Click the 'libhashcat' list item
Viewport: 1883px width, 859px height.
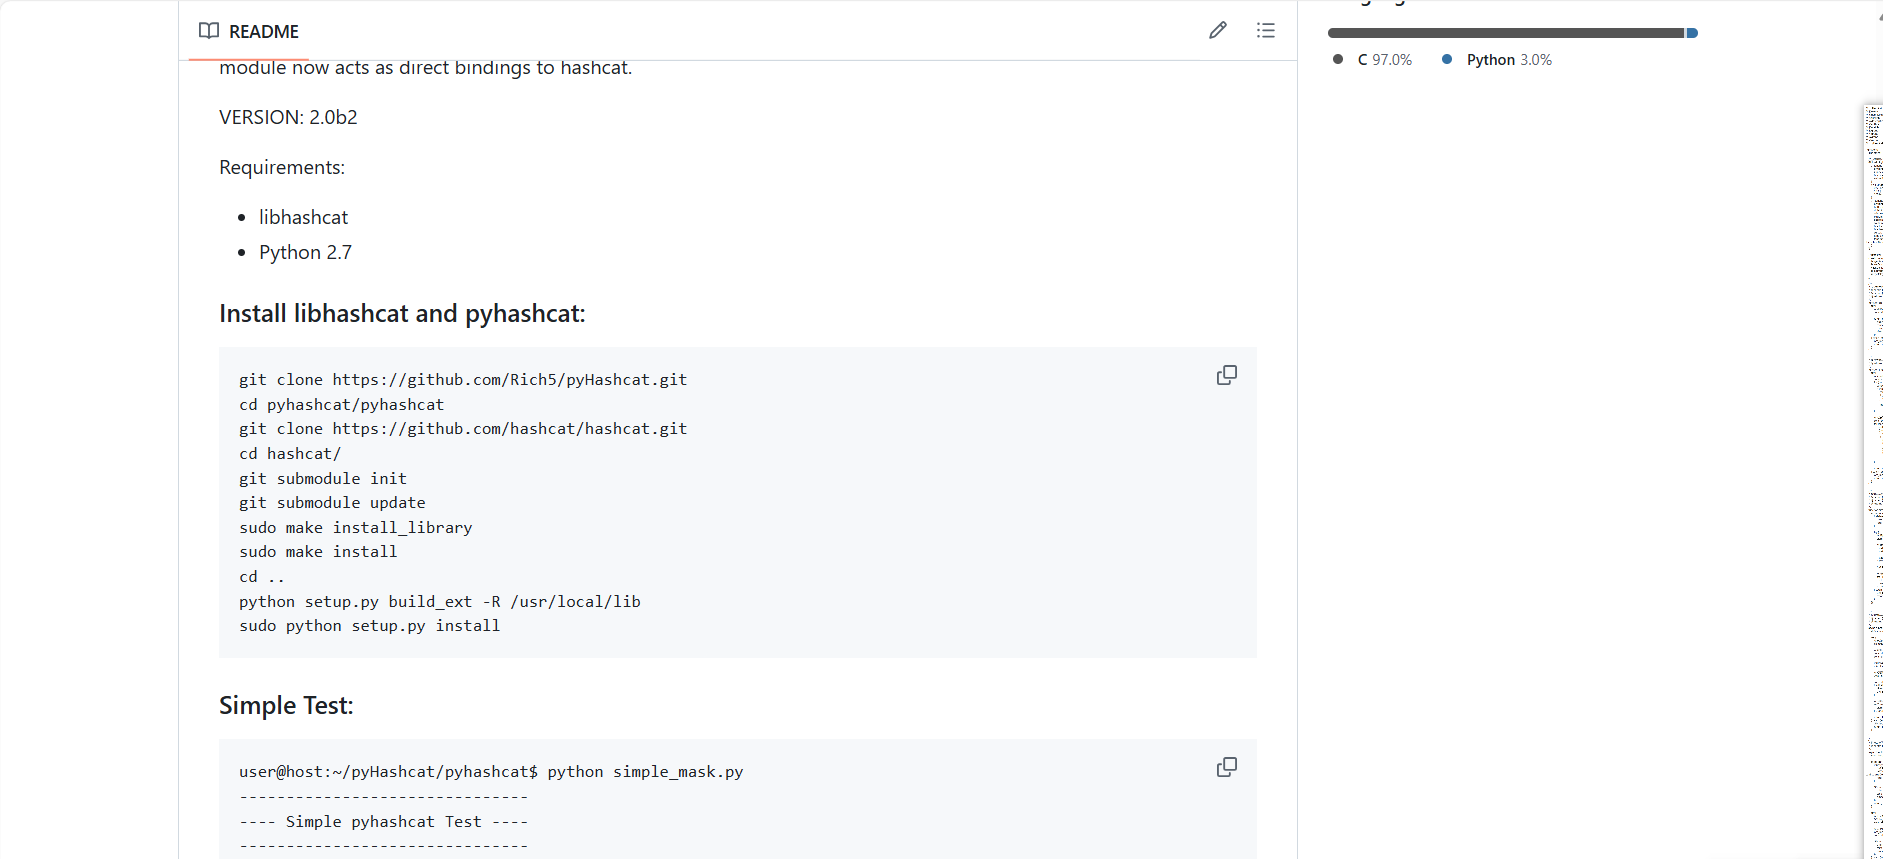click(303, 217)
